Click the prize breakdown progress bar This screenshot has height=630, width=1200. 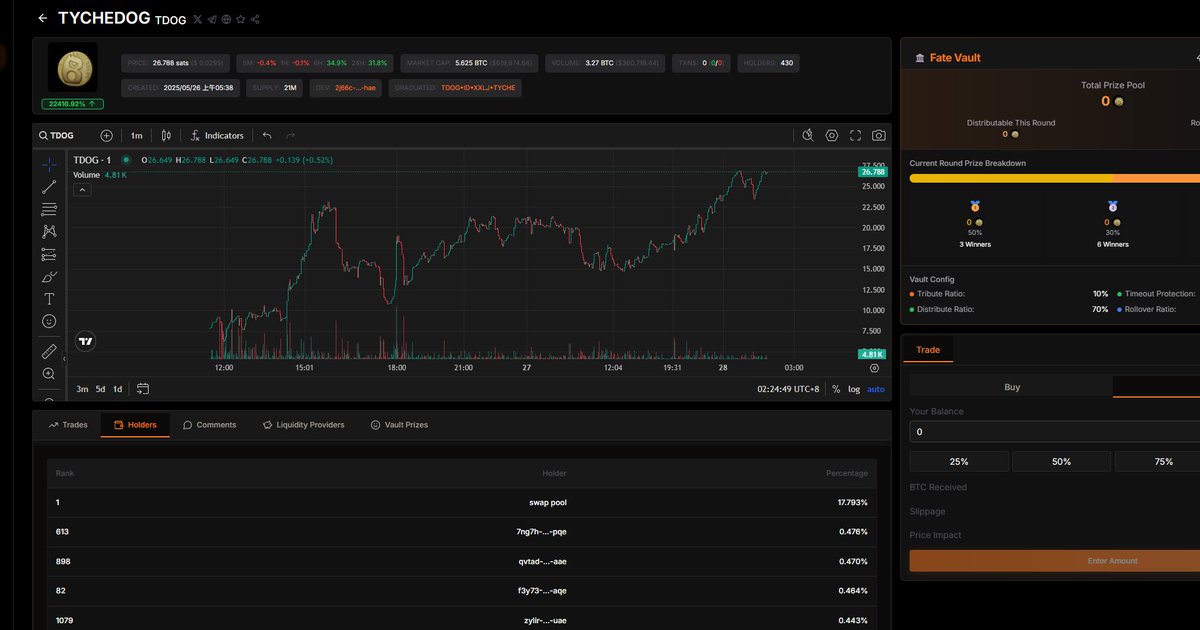1055,178
